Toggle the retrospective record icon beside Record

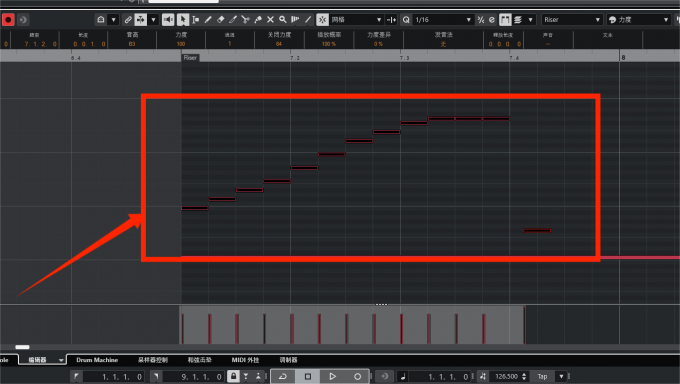(x=23, y=20)
